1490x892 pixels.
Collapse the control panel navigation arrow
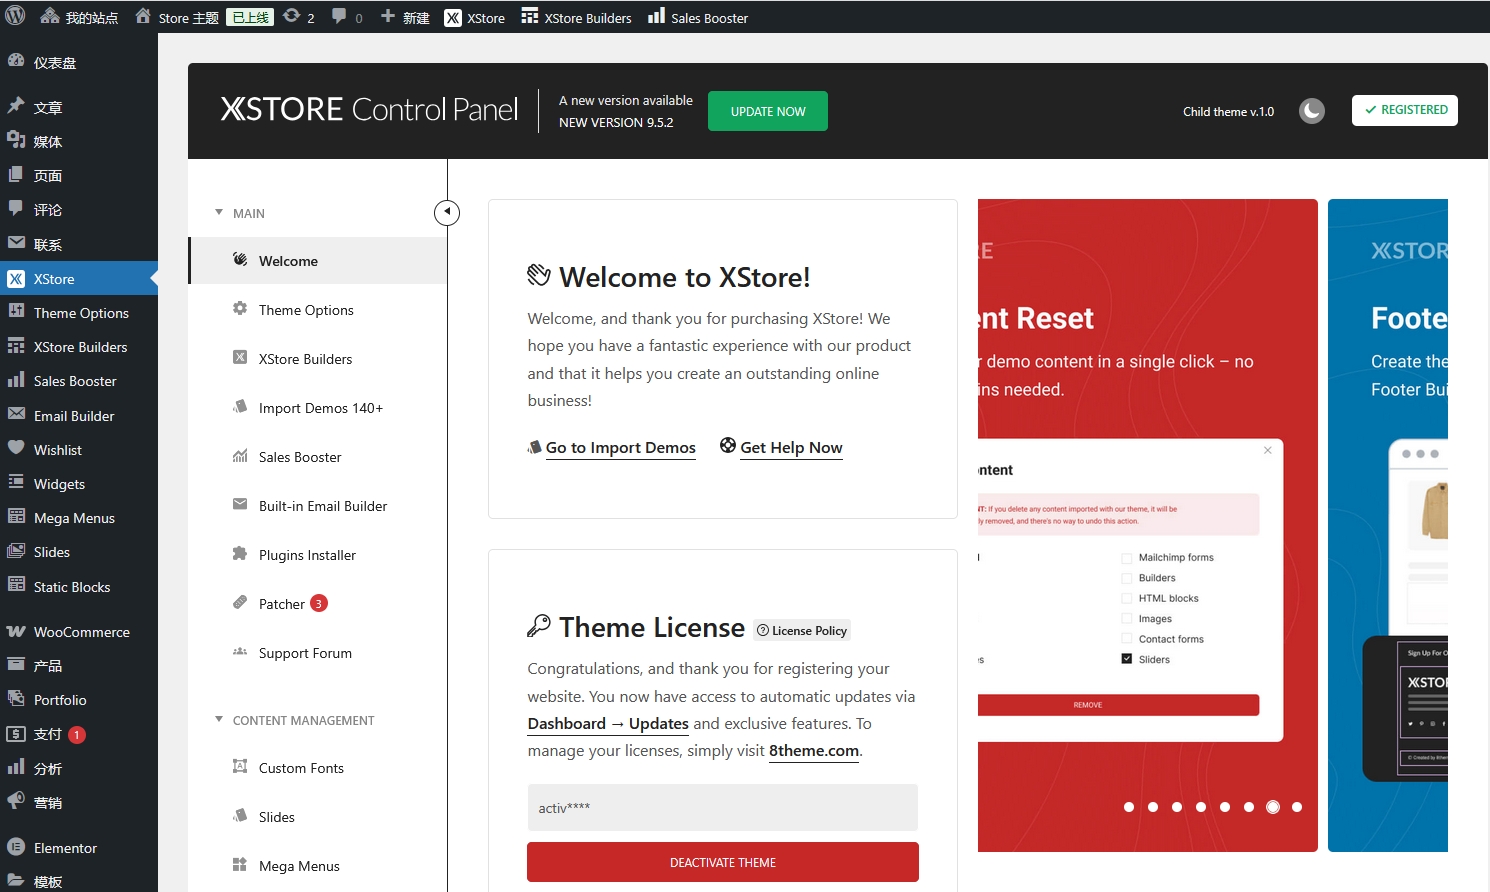click(447, 212)
